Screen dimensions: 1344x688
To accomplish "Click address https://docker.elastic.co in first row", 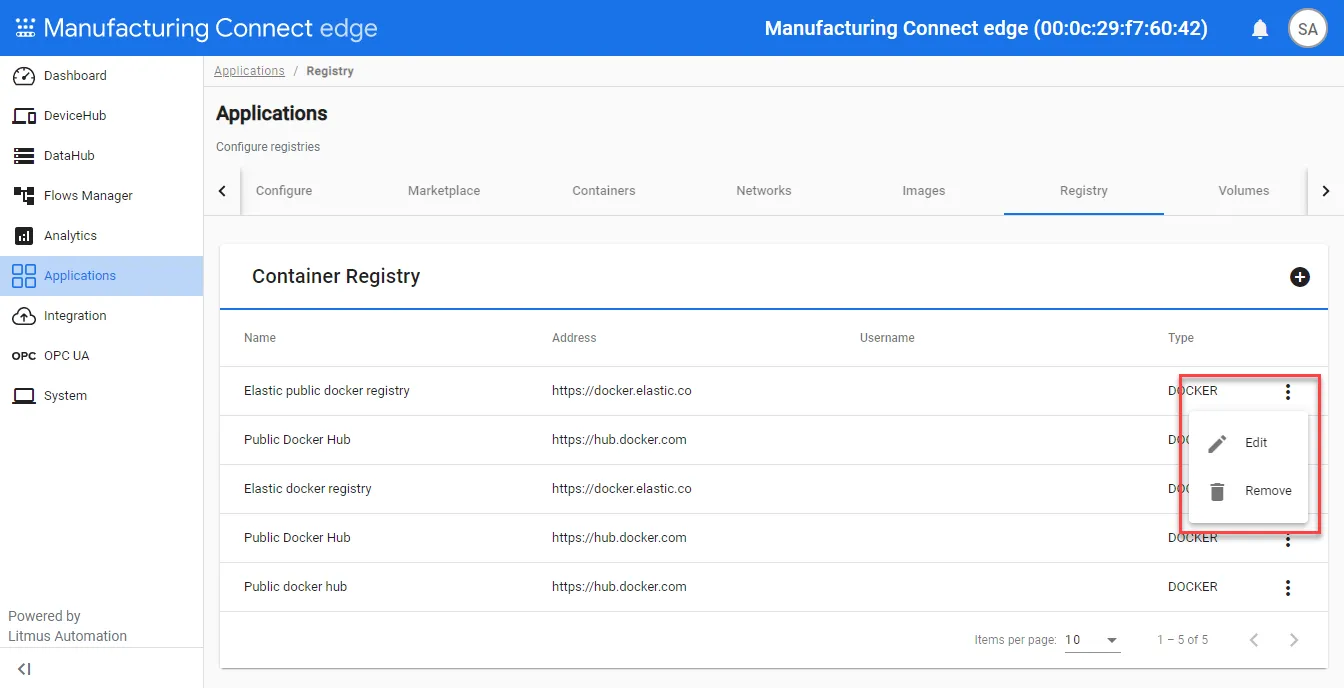I will pos(622,391).
